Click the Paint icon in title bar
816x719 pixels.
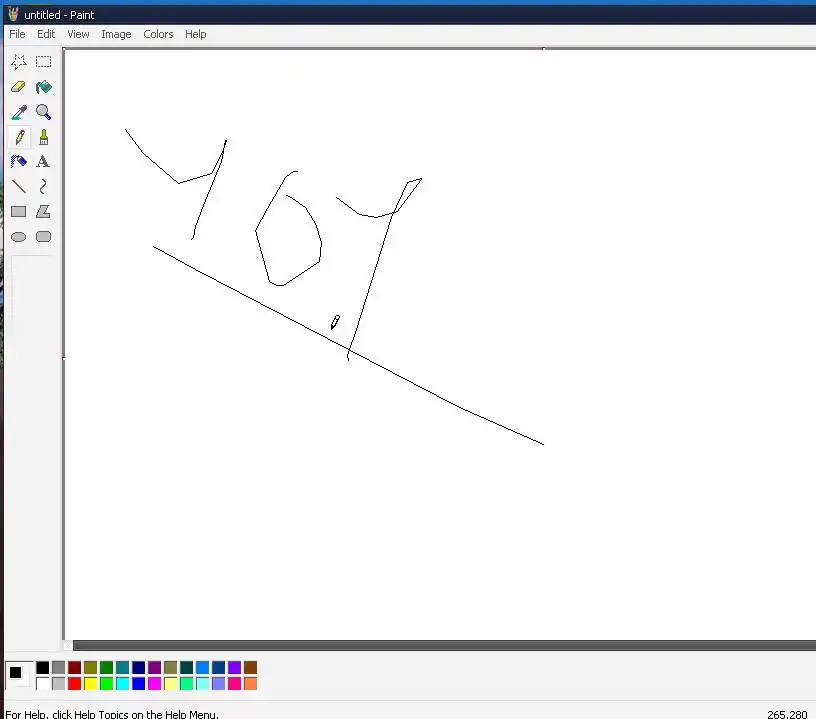(x=14, y=15)
